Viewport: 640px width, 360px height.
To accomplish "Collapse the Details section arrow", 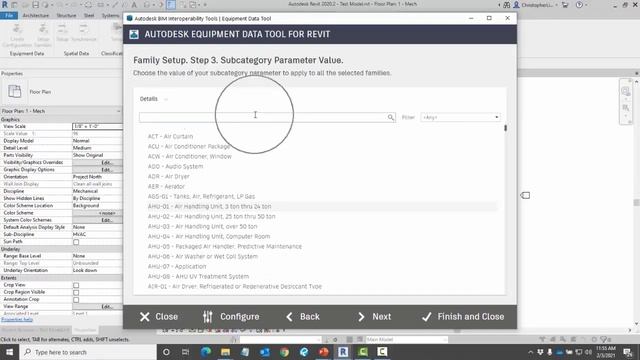I will [166, 99].
